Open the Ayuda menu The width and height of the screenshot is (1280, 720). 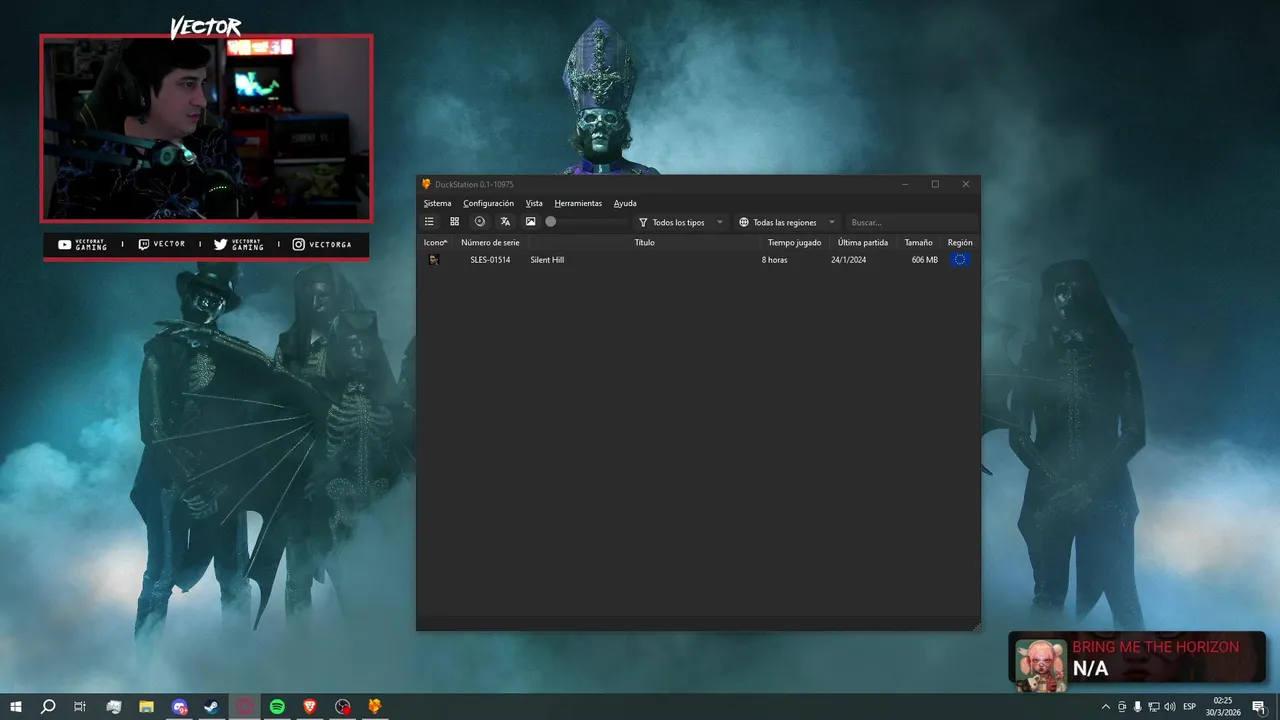tap(625, 203)
